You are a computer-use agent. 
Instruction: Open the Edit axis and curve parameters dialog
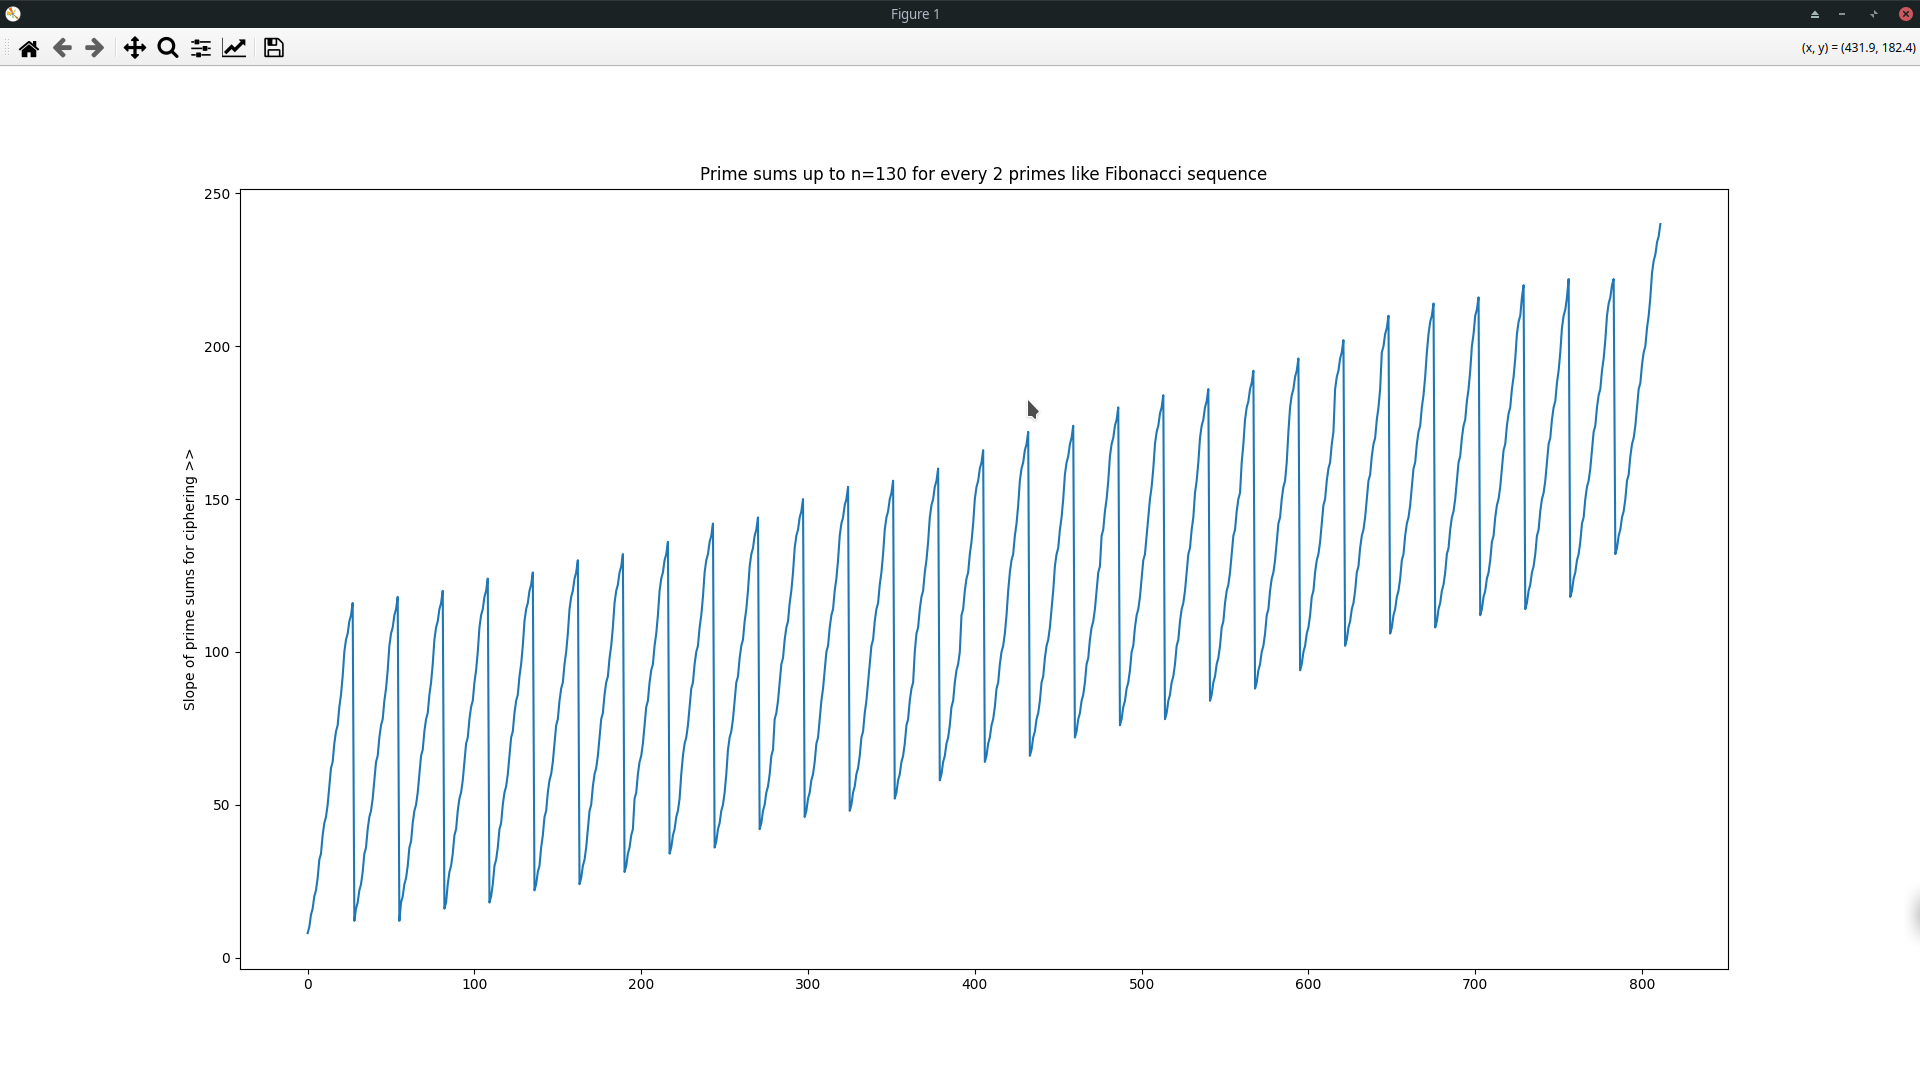234,47
